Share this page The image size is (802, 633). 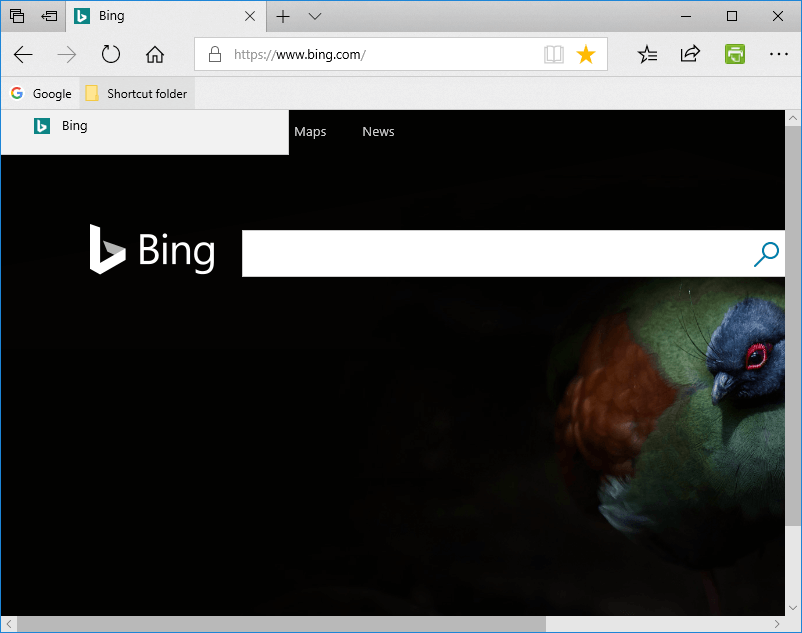(x=690, y=54)
